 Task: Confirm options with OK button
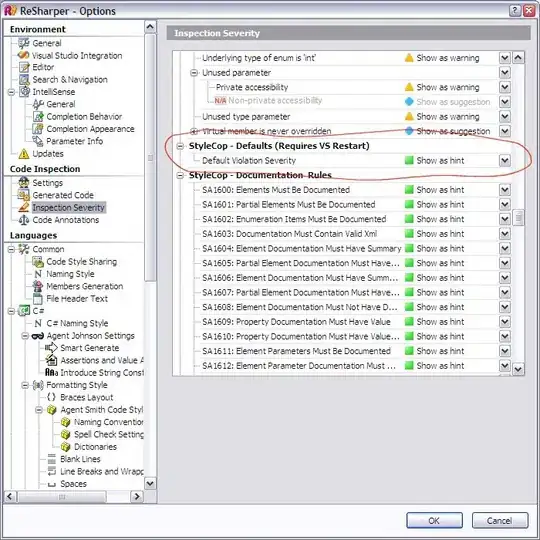pyautogui.click(x=434, y=520)
